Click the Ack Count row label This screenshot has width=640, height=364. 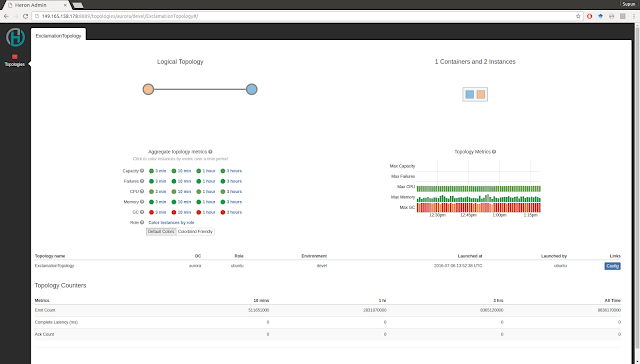pos(44,334)
